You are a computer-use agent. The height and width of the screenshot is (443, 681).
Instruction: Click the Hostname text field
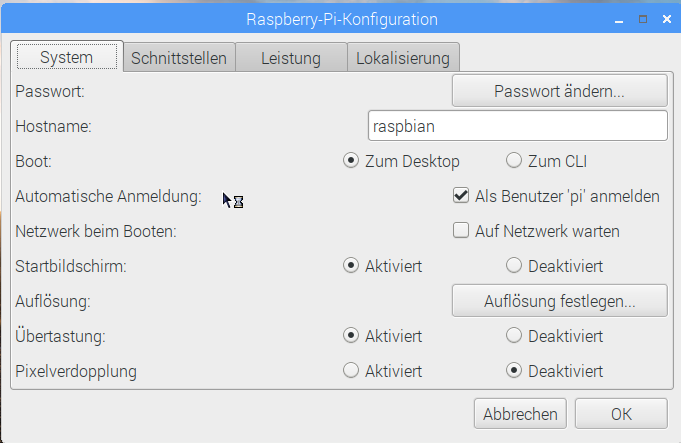point(518,126)
